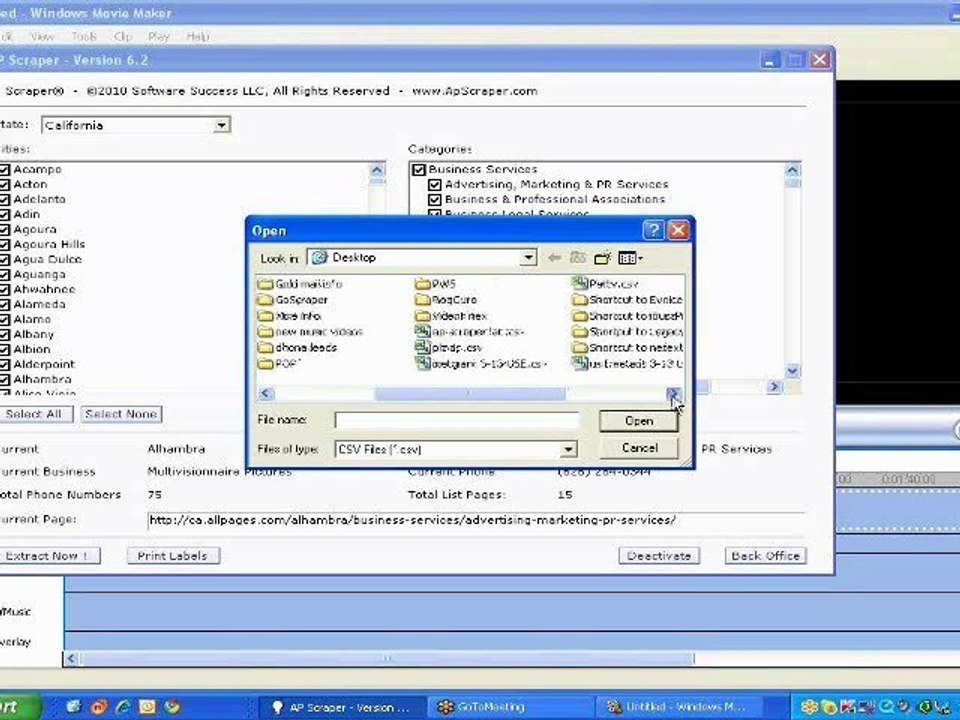Click the Show Desktop quick launch icon
960x720 pixels.
tap(73, 707)
